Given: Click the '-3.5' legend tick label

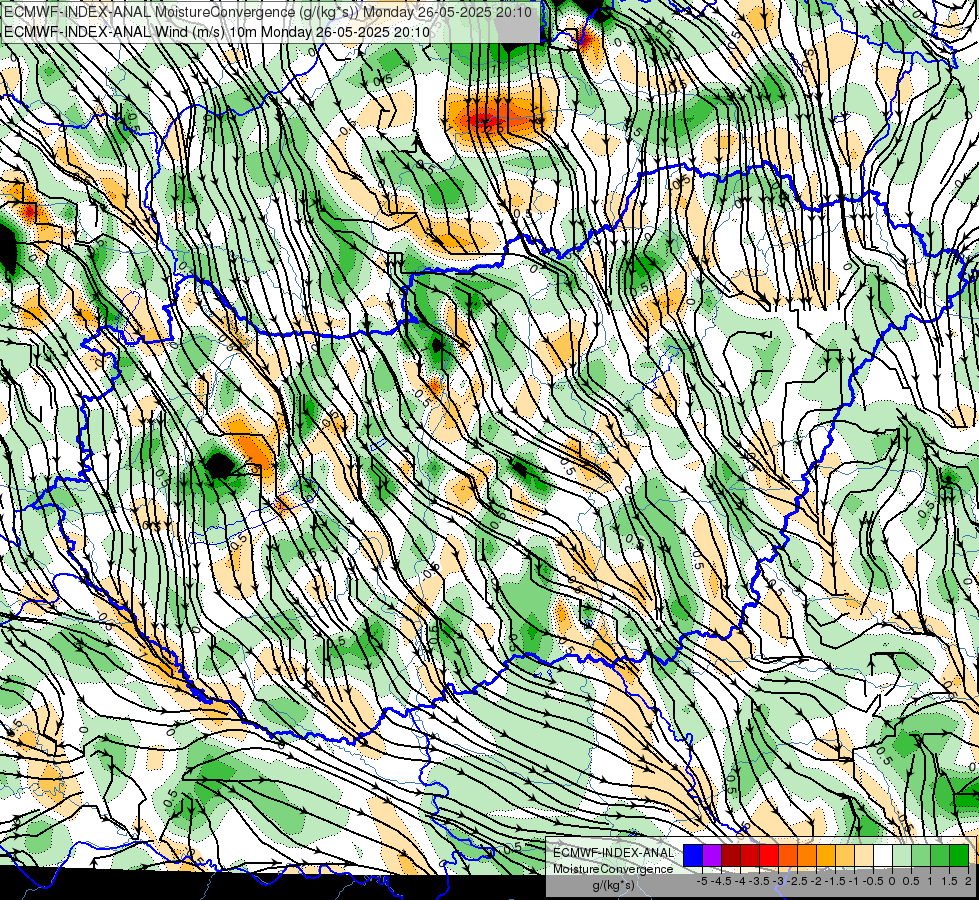Looking at the screenshot, I should click(759, 881).
